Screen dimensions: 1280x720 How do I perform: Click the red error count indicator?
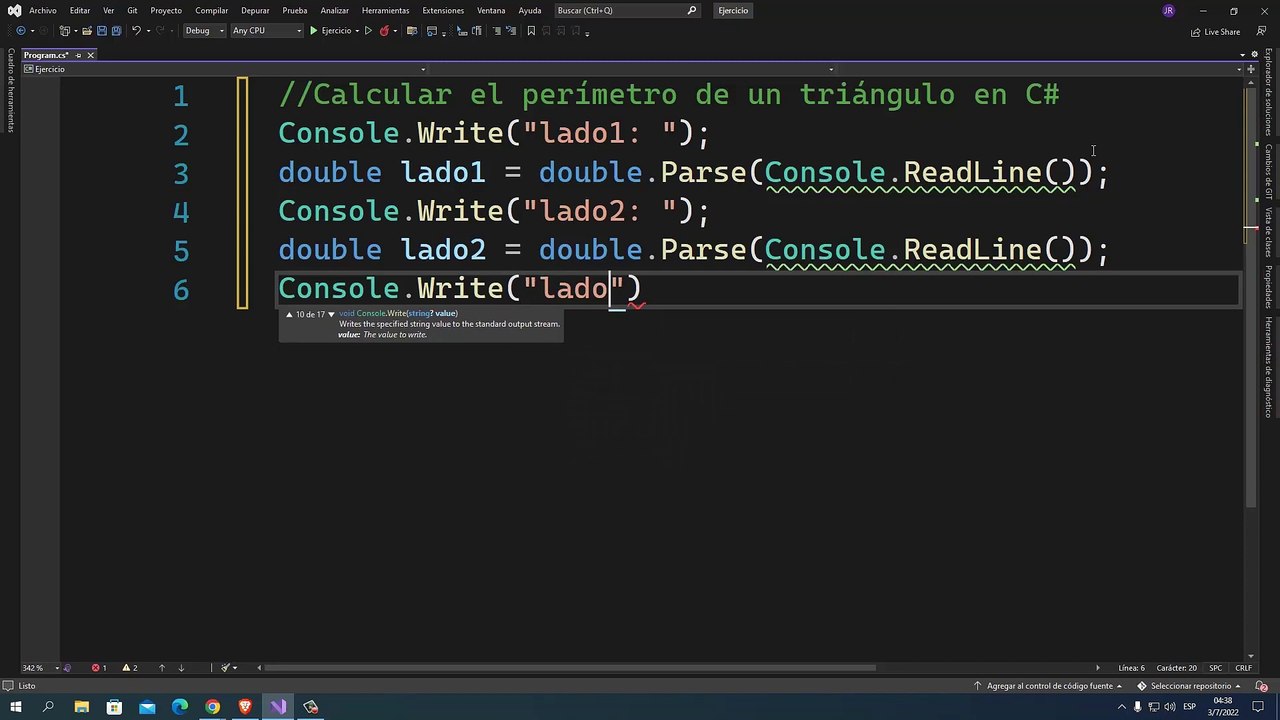click(99, 668)
